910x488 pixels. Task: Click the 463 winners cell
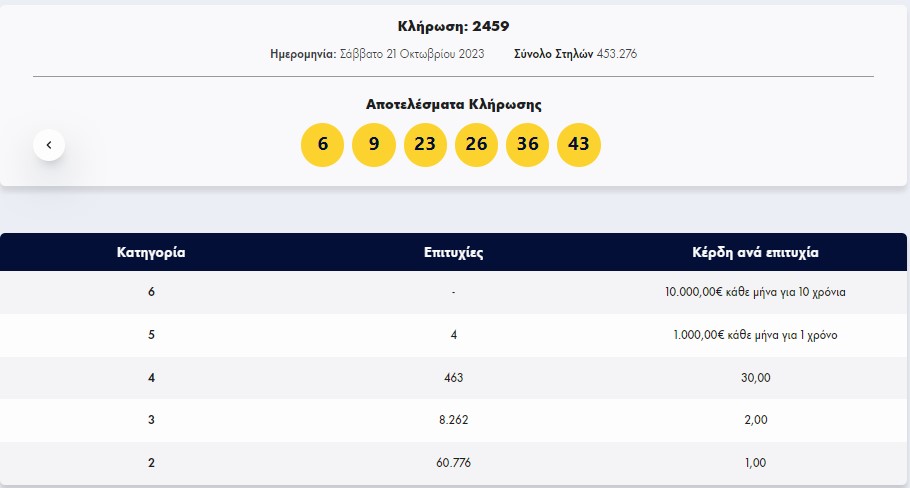454,378
